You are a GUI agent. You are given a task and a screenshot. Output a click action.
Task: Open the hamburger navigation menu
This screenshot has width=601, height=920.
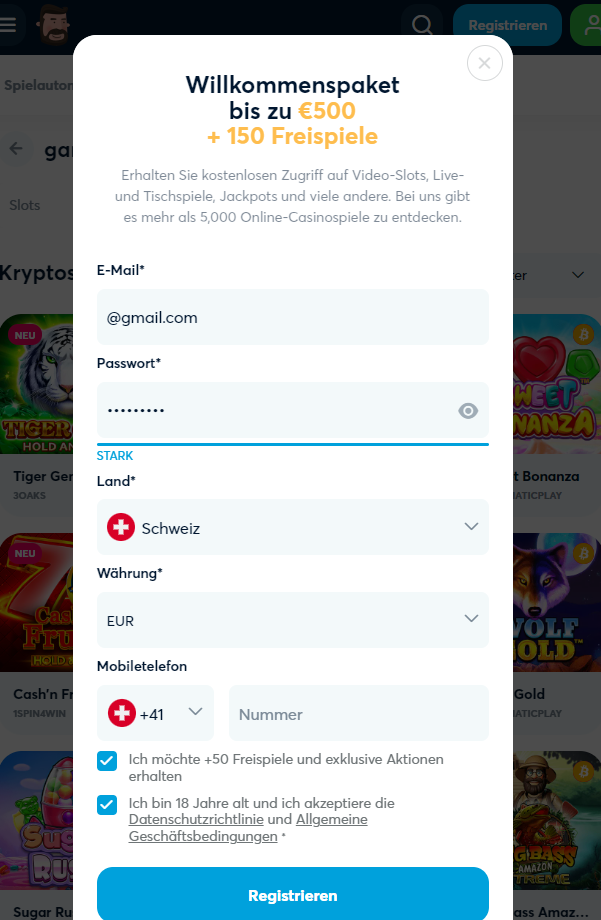pyautogui.click(x=10, y=25)
